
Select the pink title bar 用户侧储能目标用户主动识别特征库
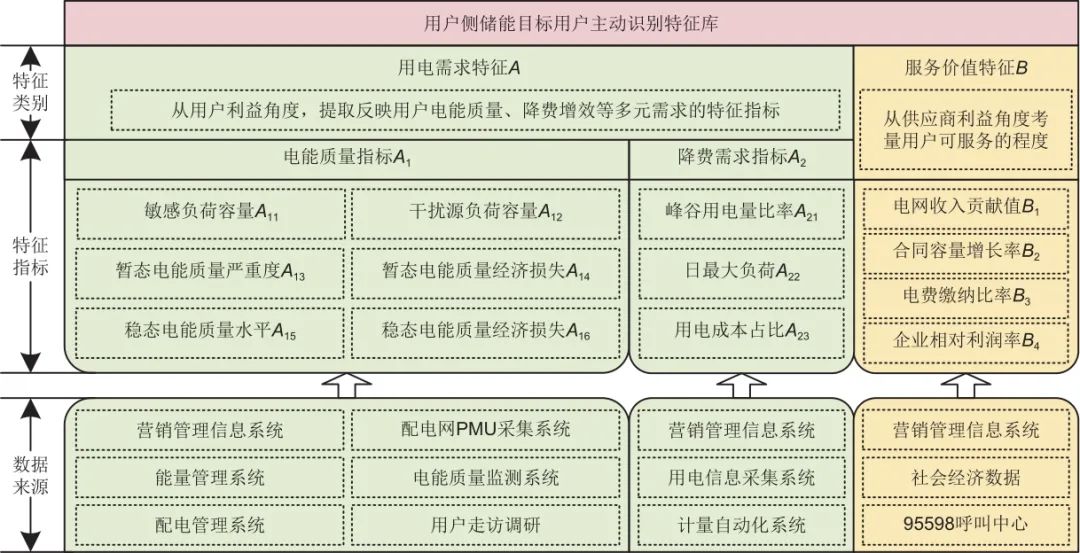click(571, 23)
